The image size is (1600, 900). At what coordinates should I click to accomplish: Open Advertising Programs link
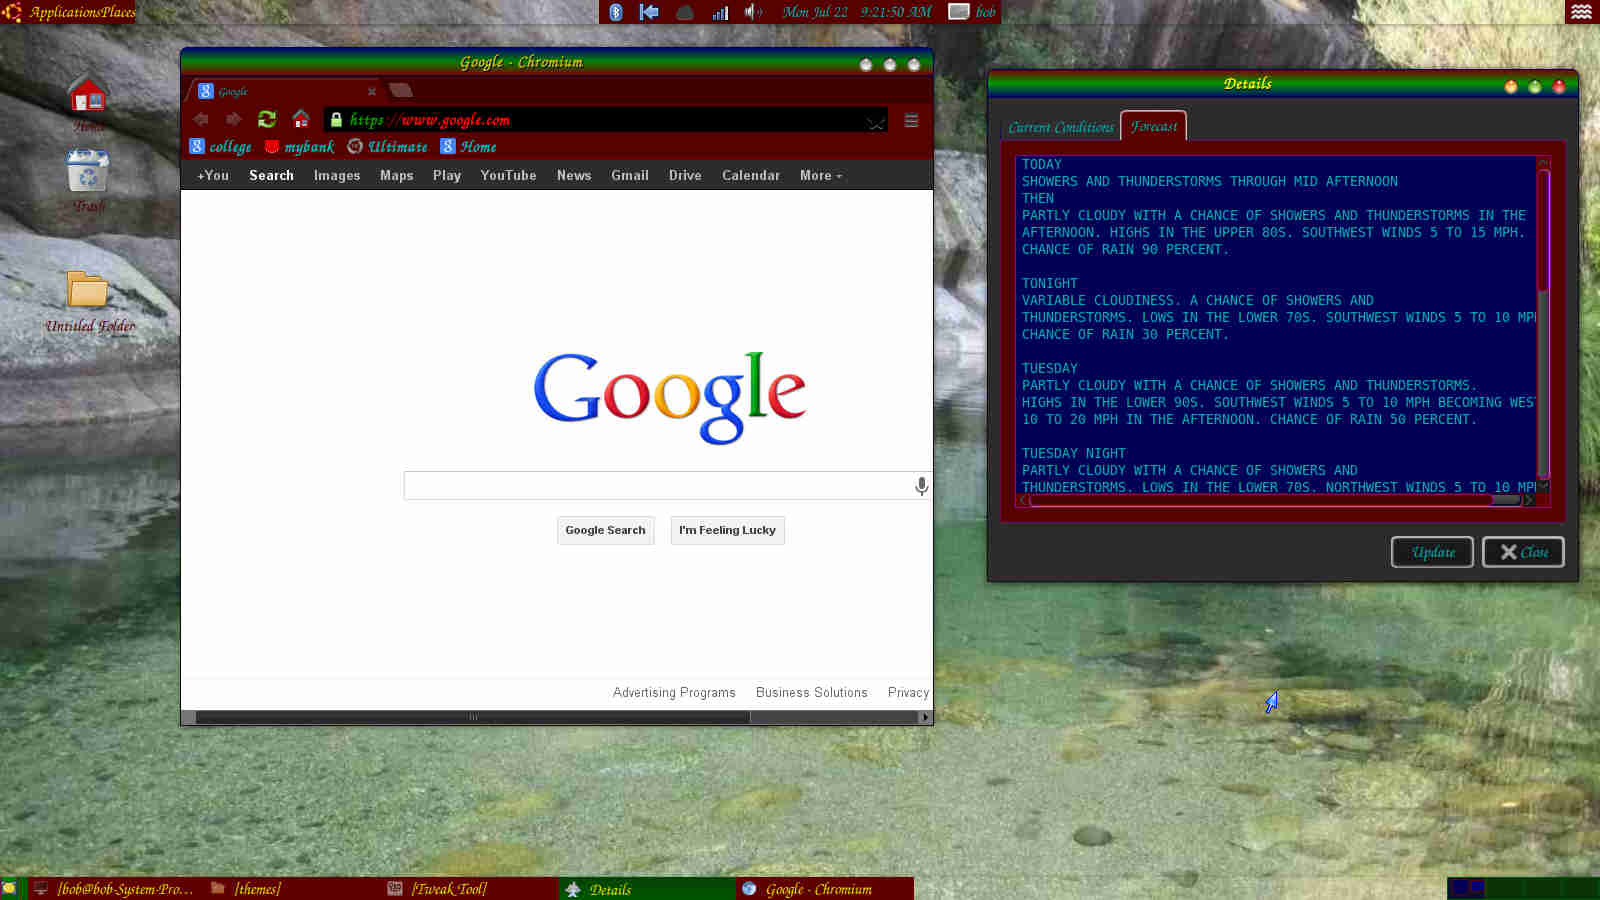[674, 692]
